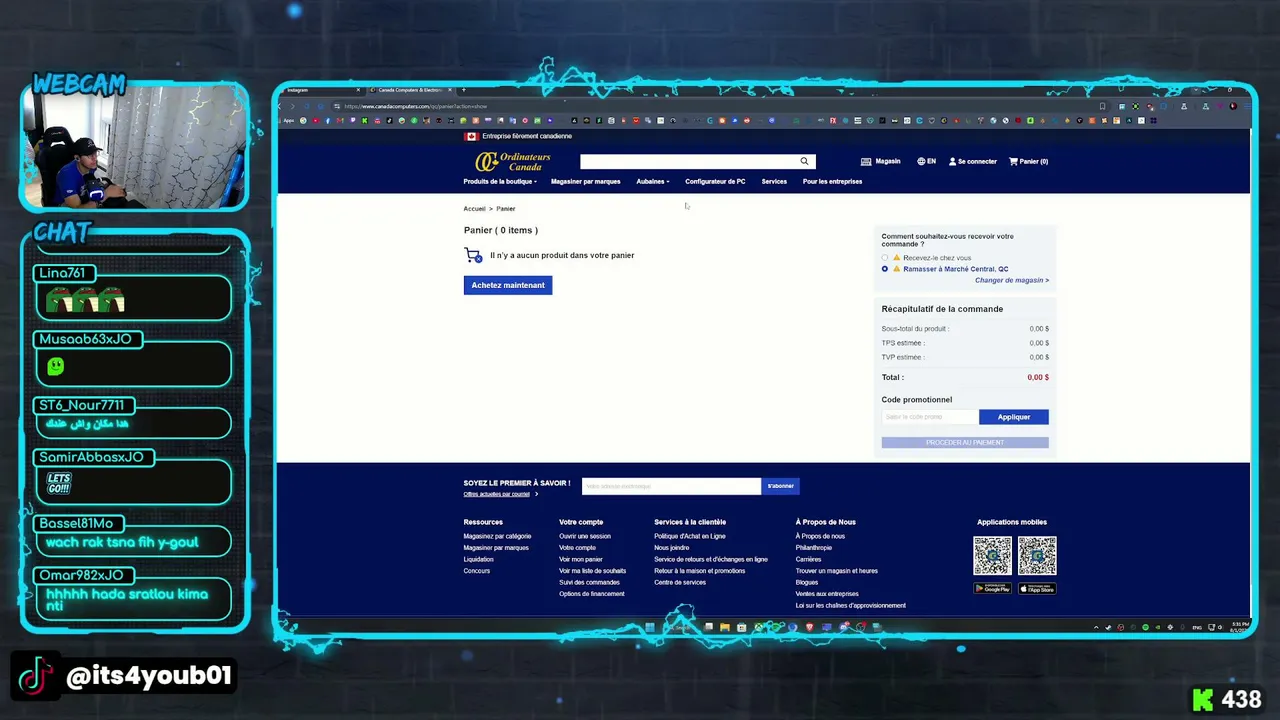1280x720 pixels.
Task: Select Recevez-le chez vous delivery option
Action: pos(885,258)
